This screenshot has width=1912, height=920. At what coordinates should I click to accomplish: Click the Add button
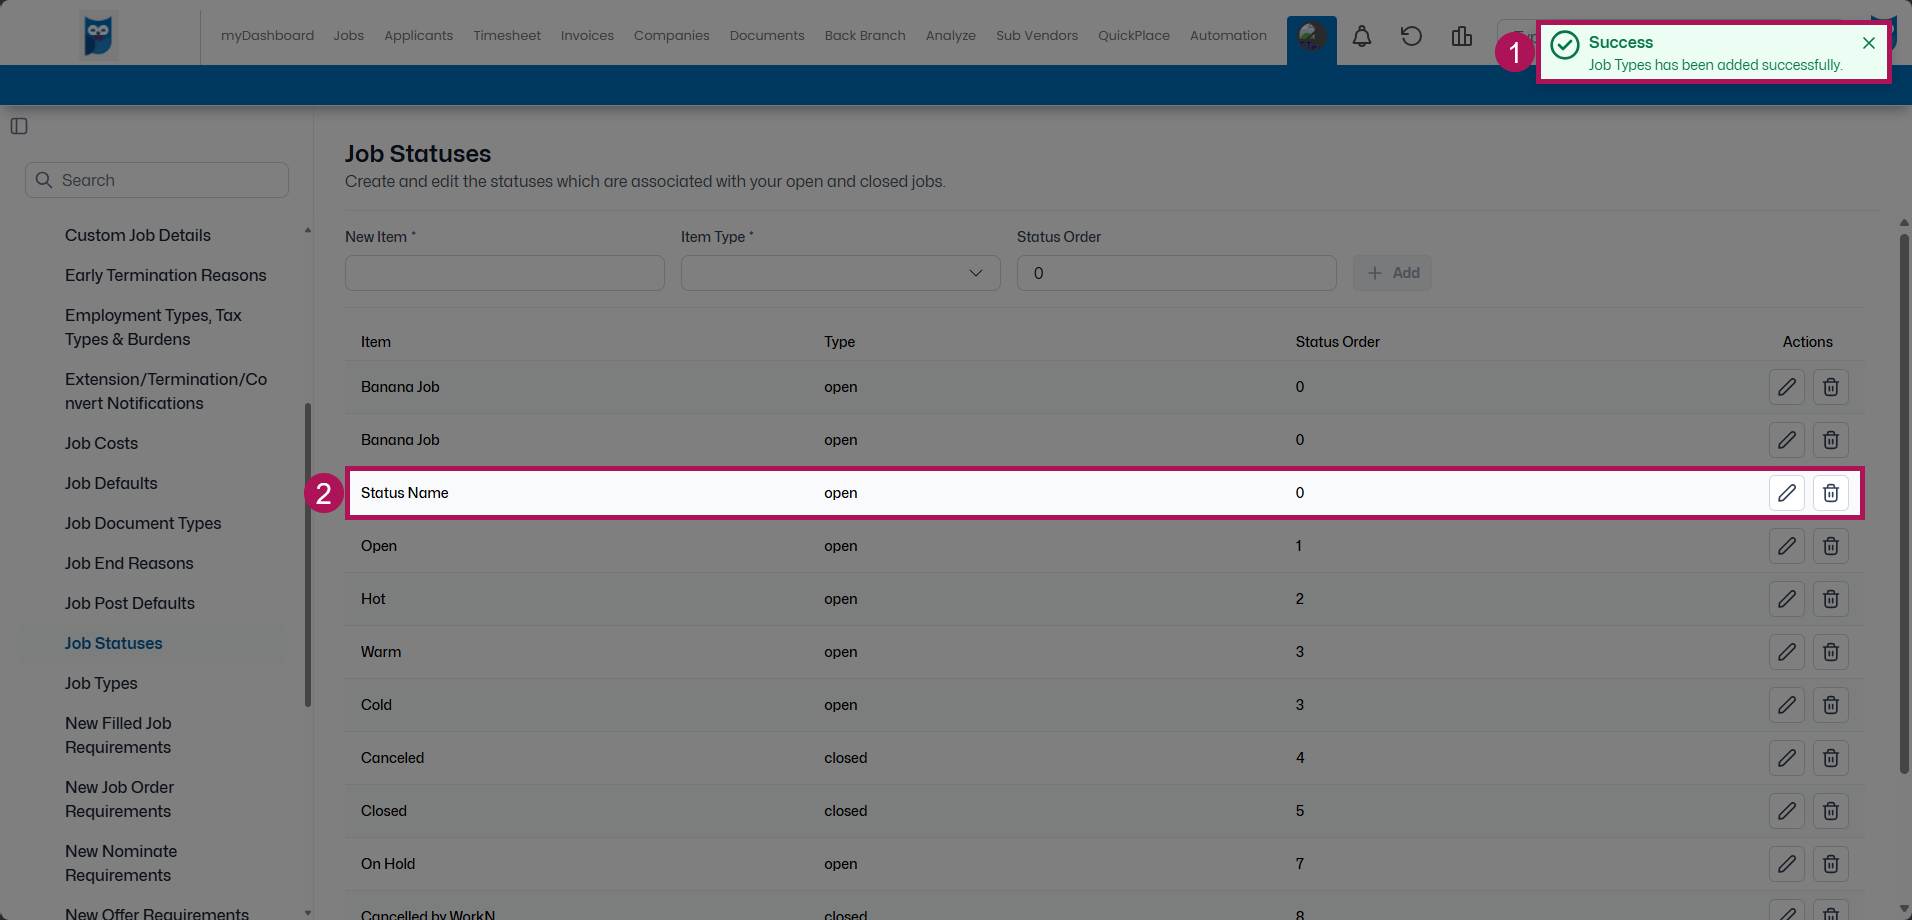(x=1392, y=272)
